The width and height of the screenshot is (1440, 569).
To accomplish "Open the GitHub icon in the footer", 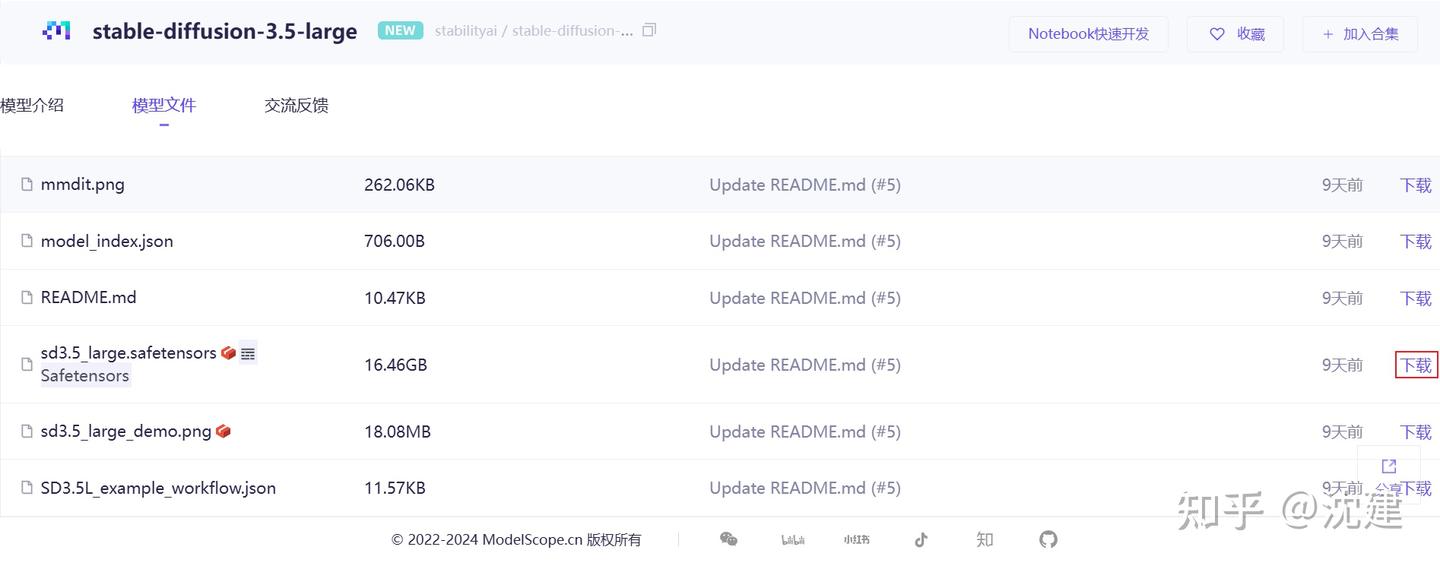I will [x=1048, y=539].
